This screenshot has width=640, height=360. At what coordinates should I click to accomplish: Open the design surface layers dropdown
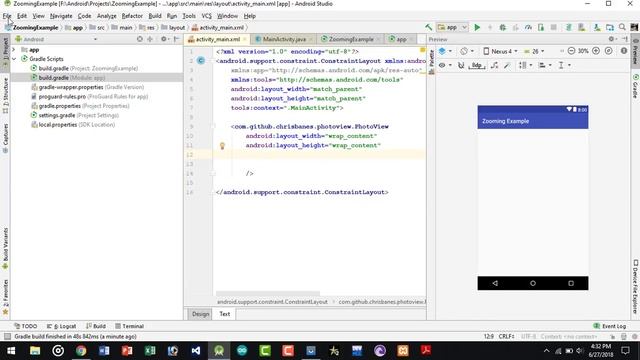445,51
